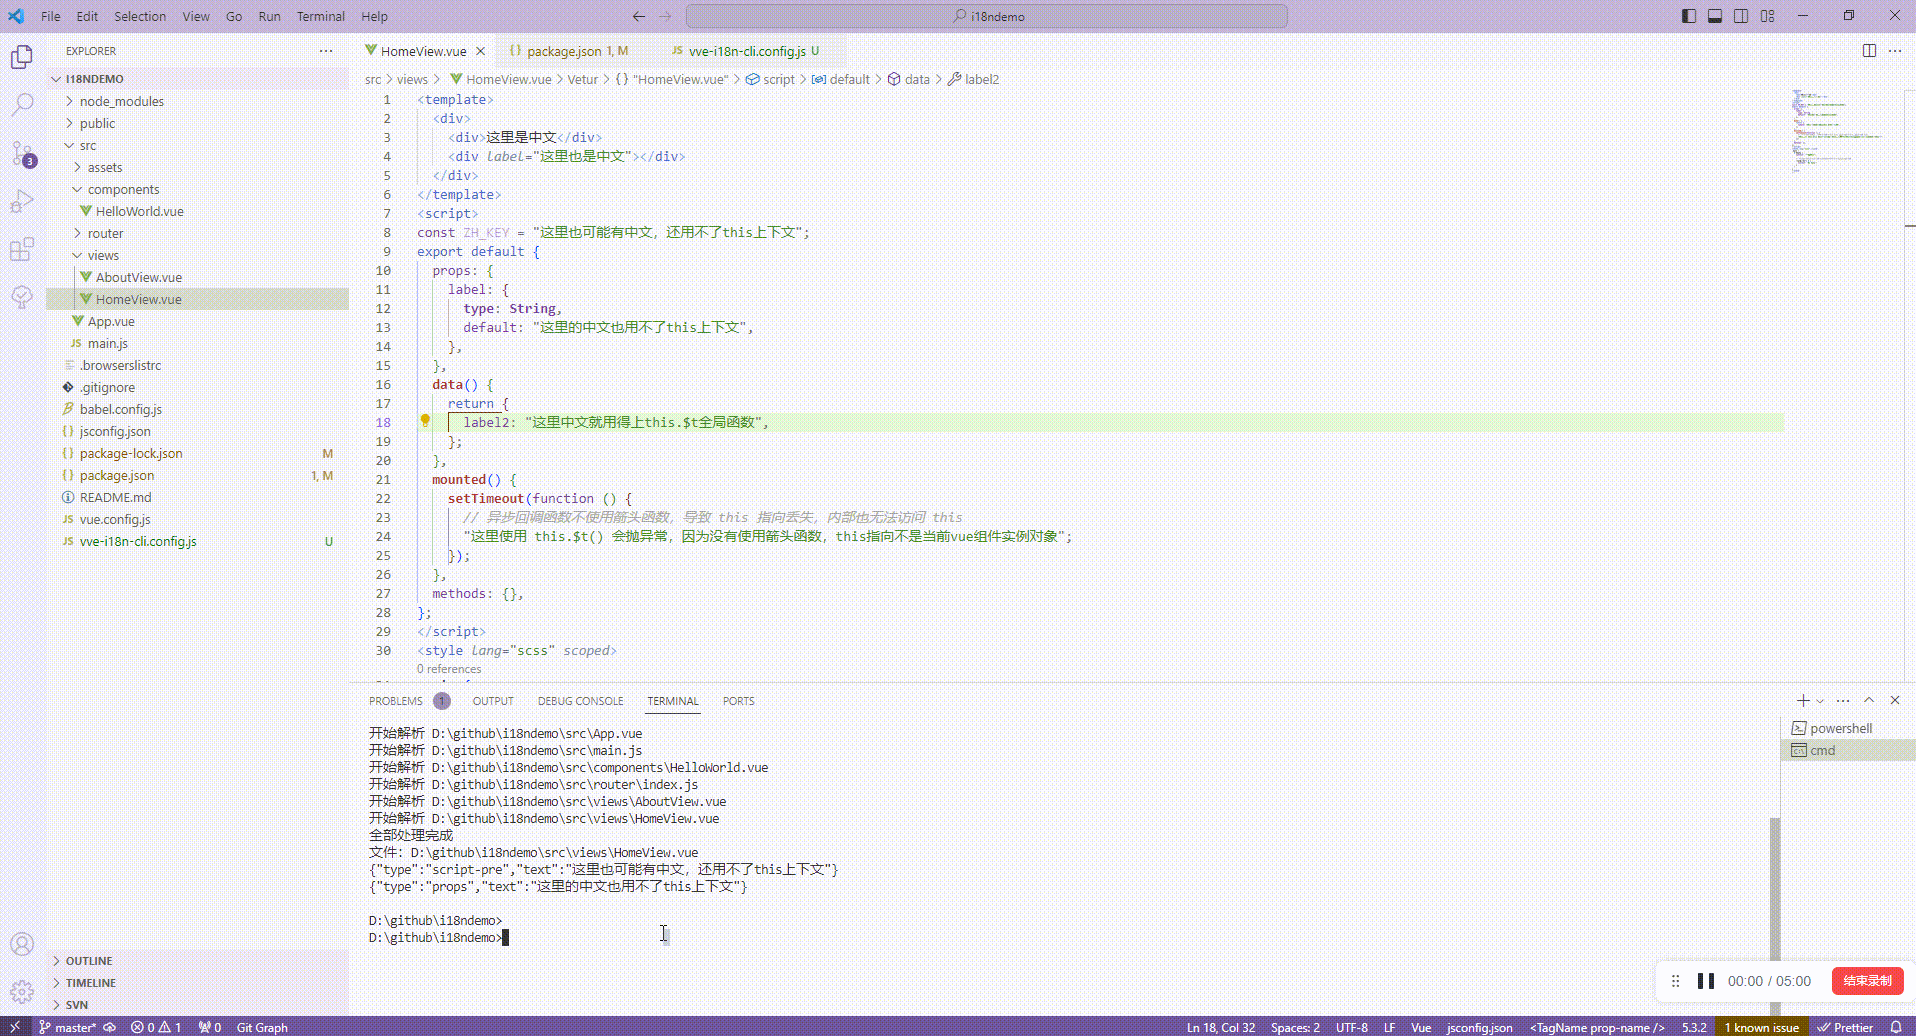Open the Help menu
Image resolution: width=1916 pixels, height=1036 pixels.
[374, 16]
